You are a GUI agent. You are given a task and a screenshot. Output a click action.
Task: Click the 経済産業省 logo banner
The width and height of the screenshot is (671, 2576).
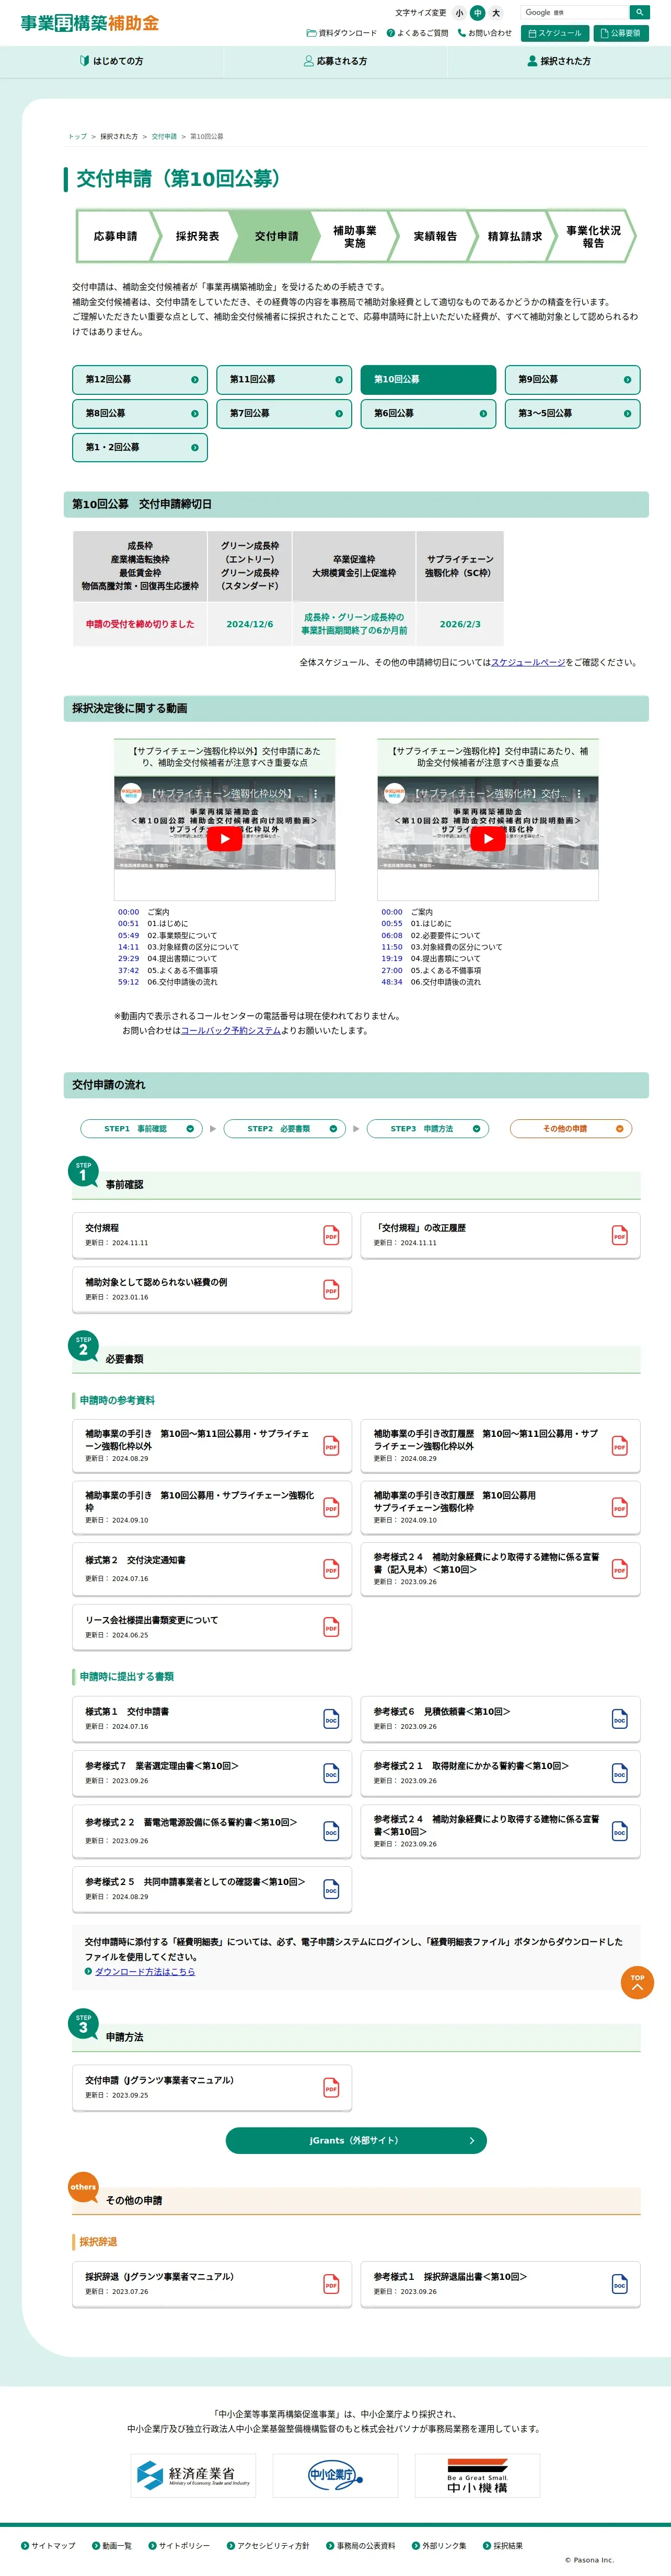pos(193,2475)
